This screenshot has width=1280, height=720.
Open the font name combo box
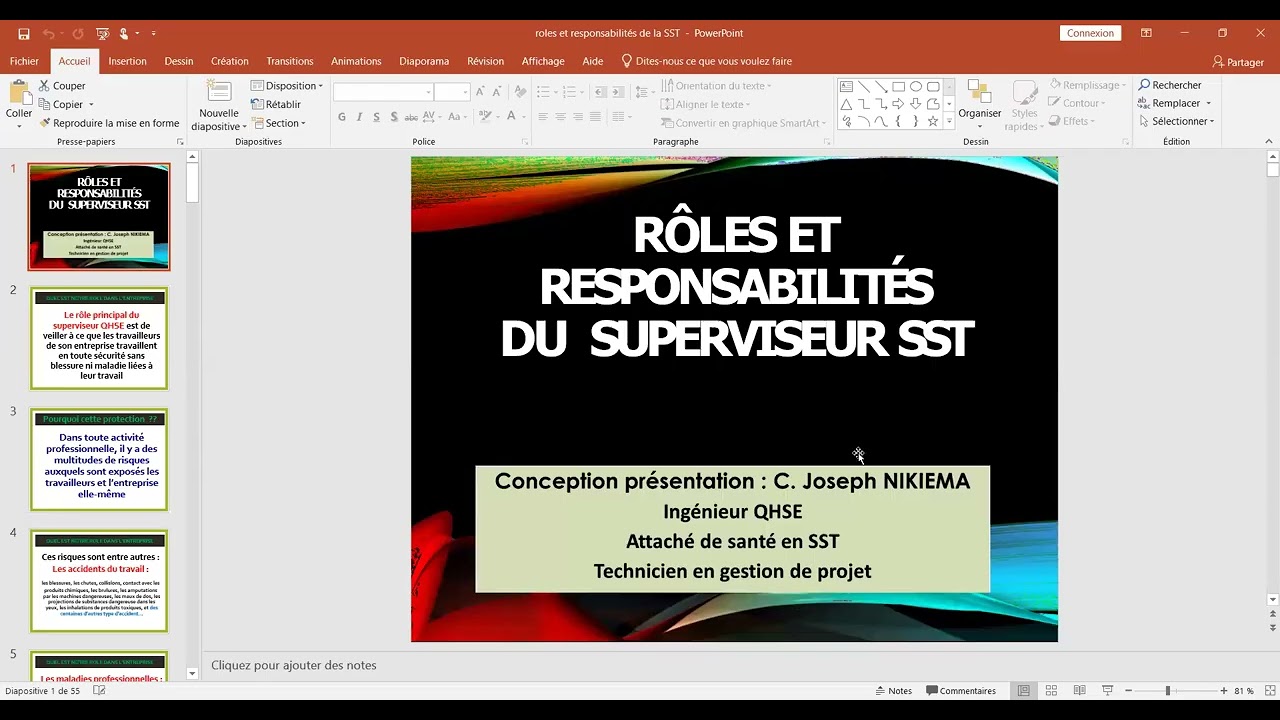(383, 92)
